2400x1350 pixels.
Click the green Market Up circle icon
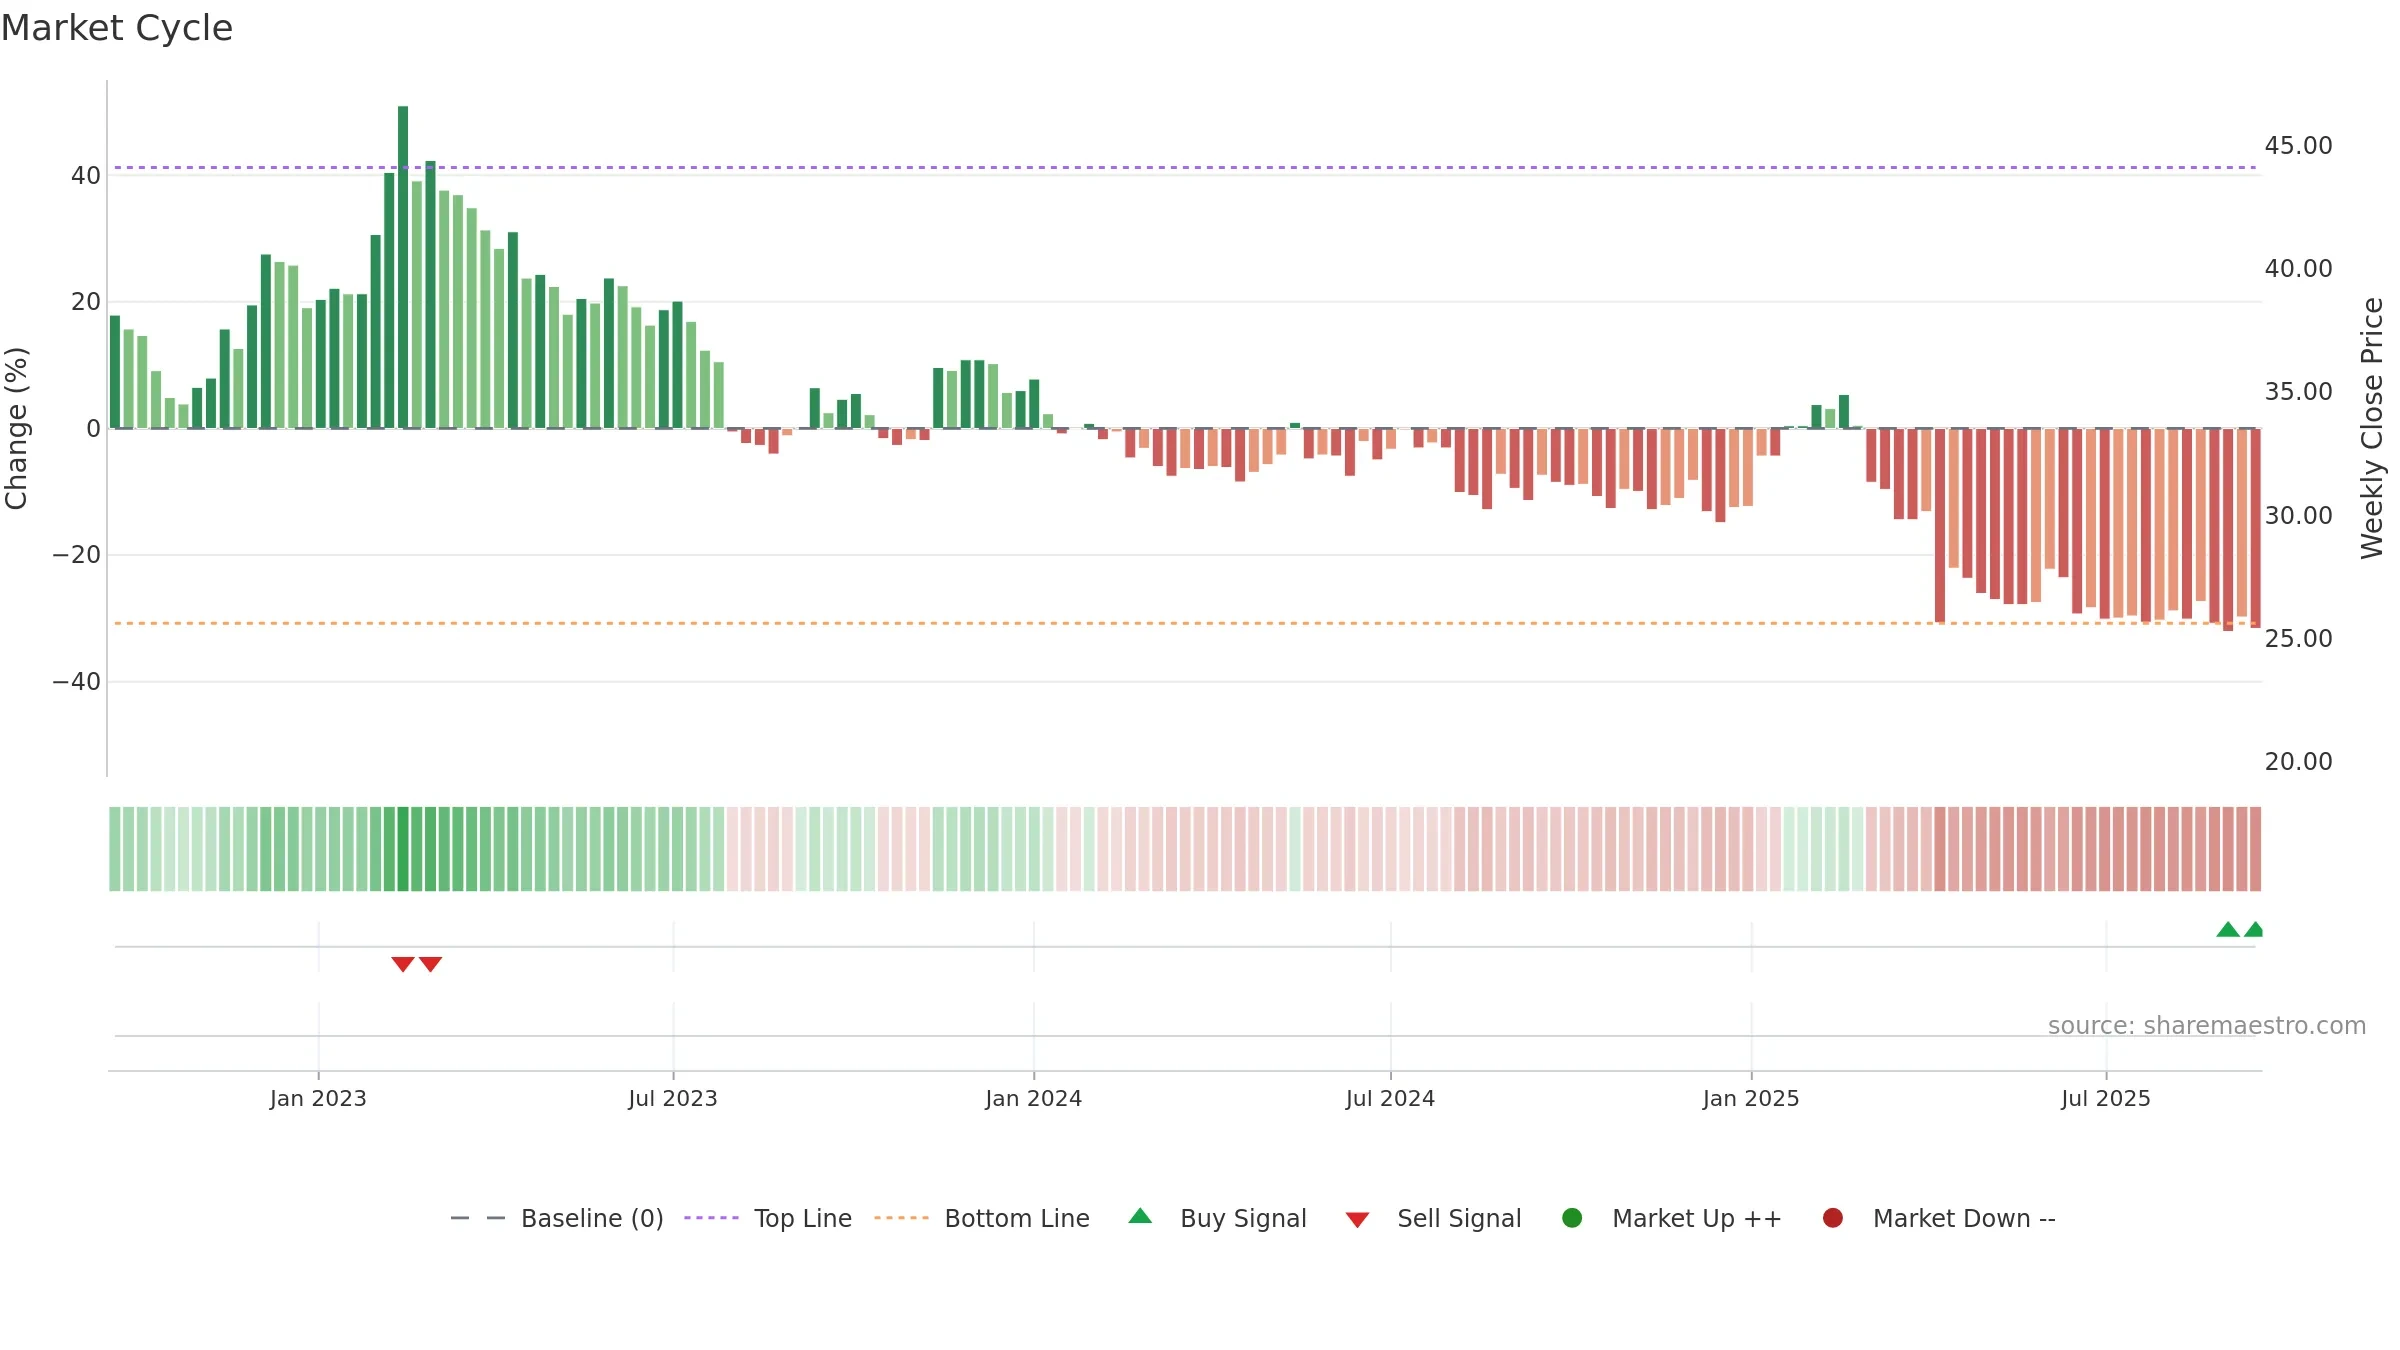click(x=1572, y=1218)
